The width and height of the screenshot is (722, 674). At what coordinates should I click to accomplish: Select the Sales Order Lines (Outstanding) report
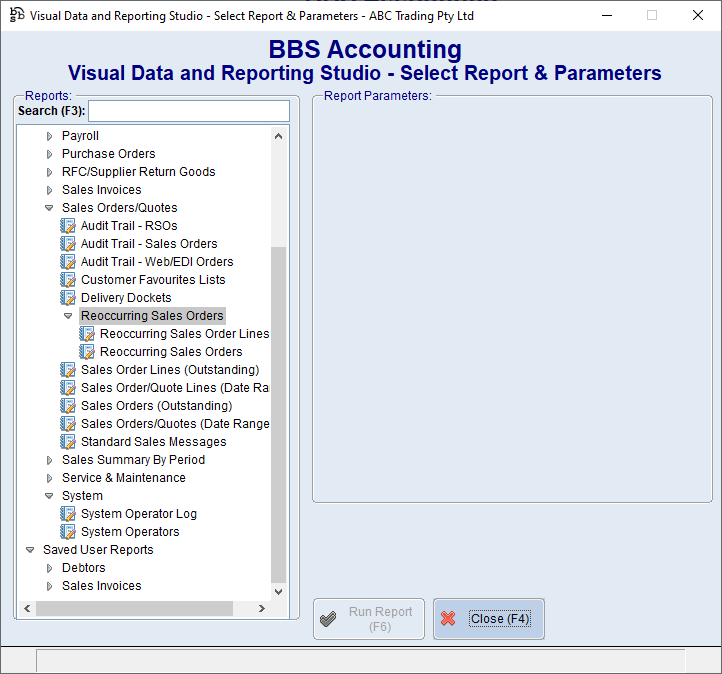click(x=169, y=370)
